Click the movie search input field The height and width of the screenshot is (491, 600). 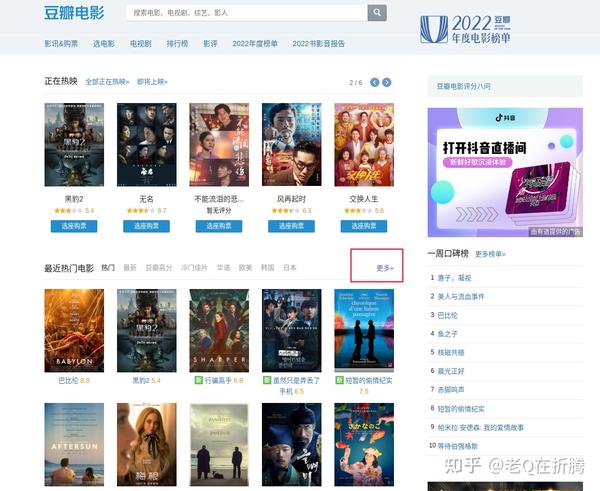click(x=247, y=13)
